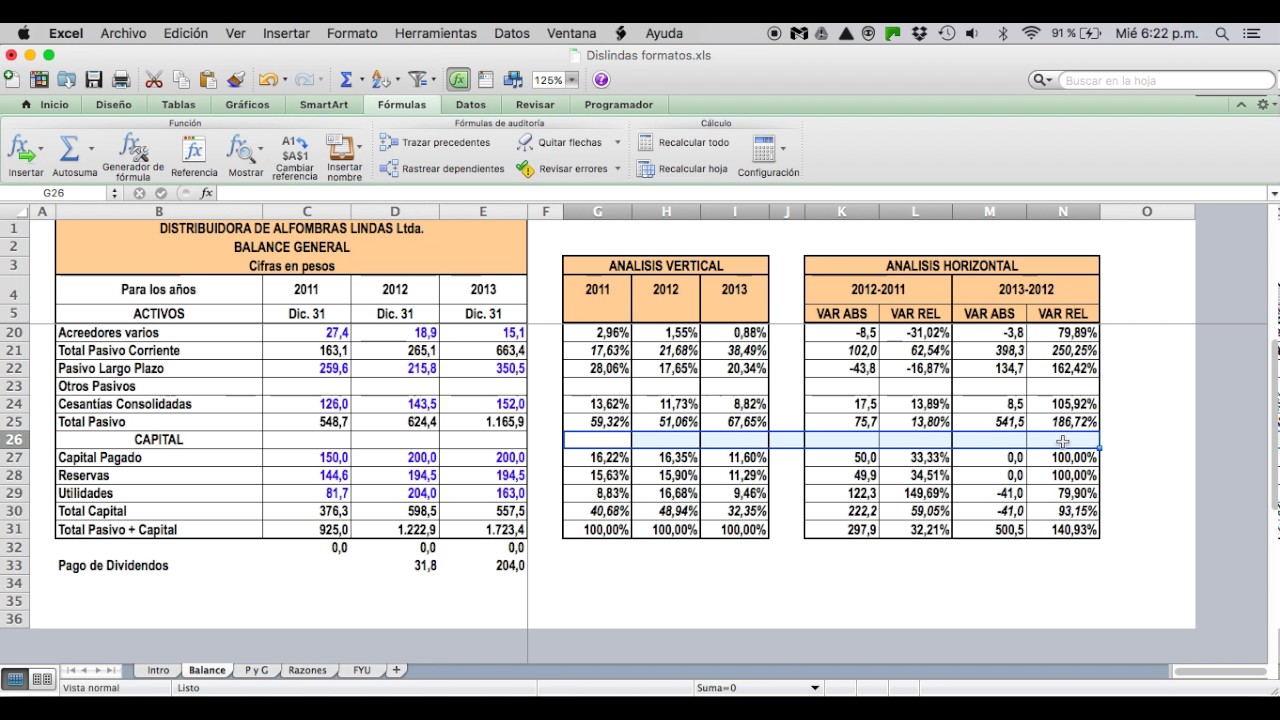Expand the Revisar errores dropdown arrow
The image size is (1280, 720).
pos(618,169)
